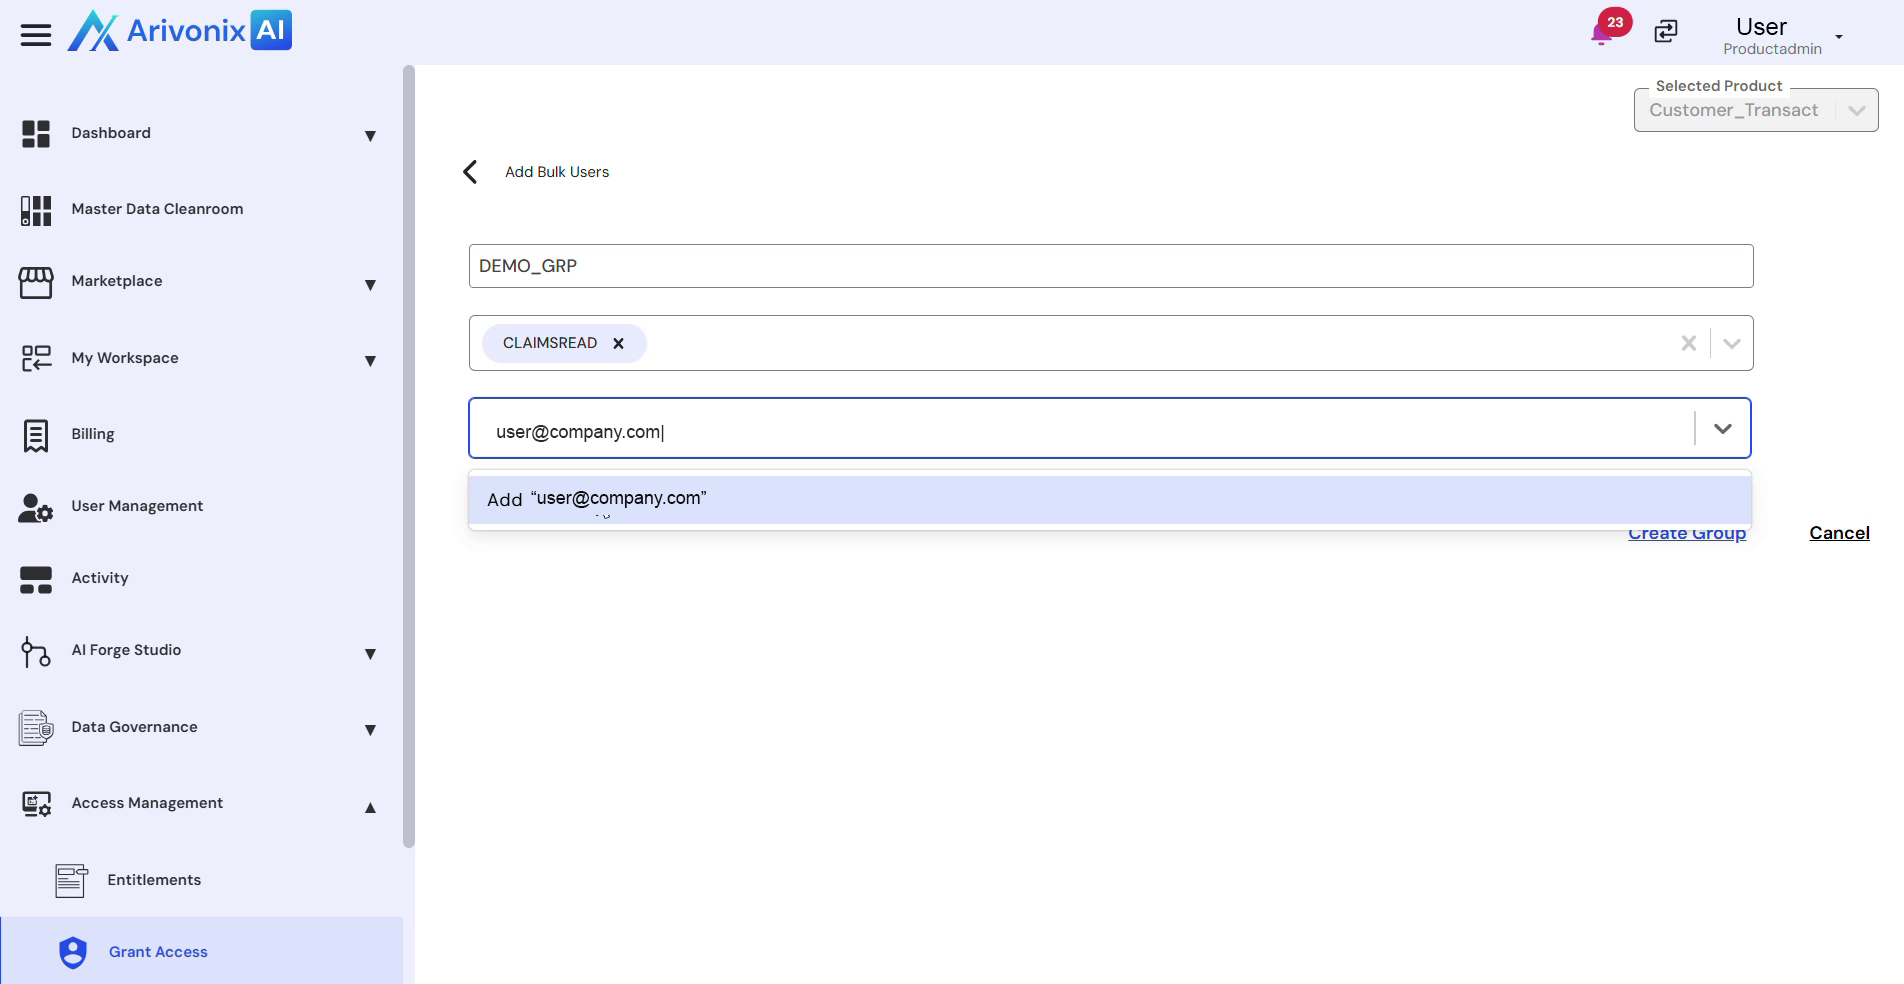1904x984 pixels.
Task: Remove the CLAIMSREAD tag
Action: point(618,343)
